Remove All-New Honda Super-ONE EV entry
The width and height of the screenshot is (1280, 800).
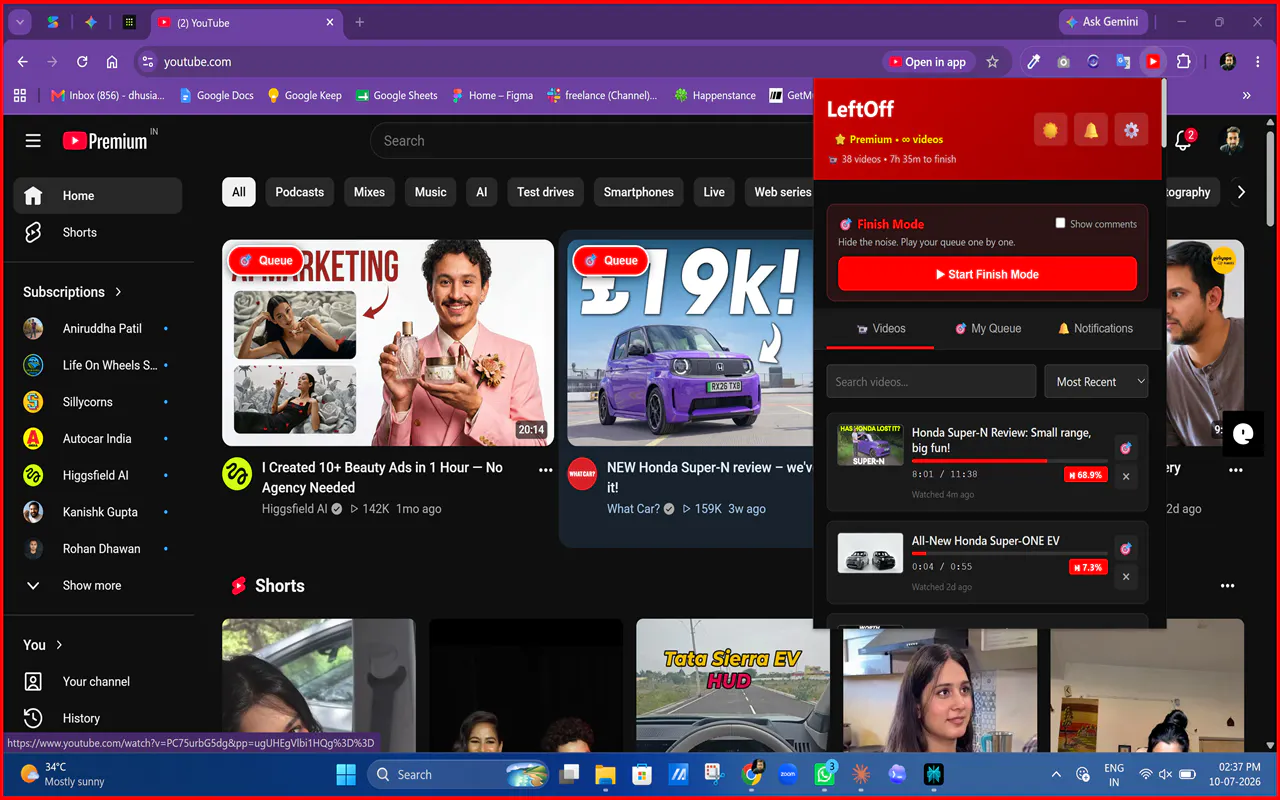click(x=1126, y=577)
